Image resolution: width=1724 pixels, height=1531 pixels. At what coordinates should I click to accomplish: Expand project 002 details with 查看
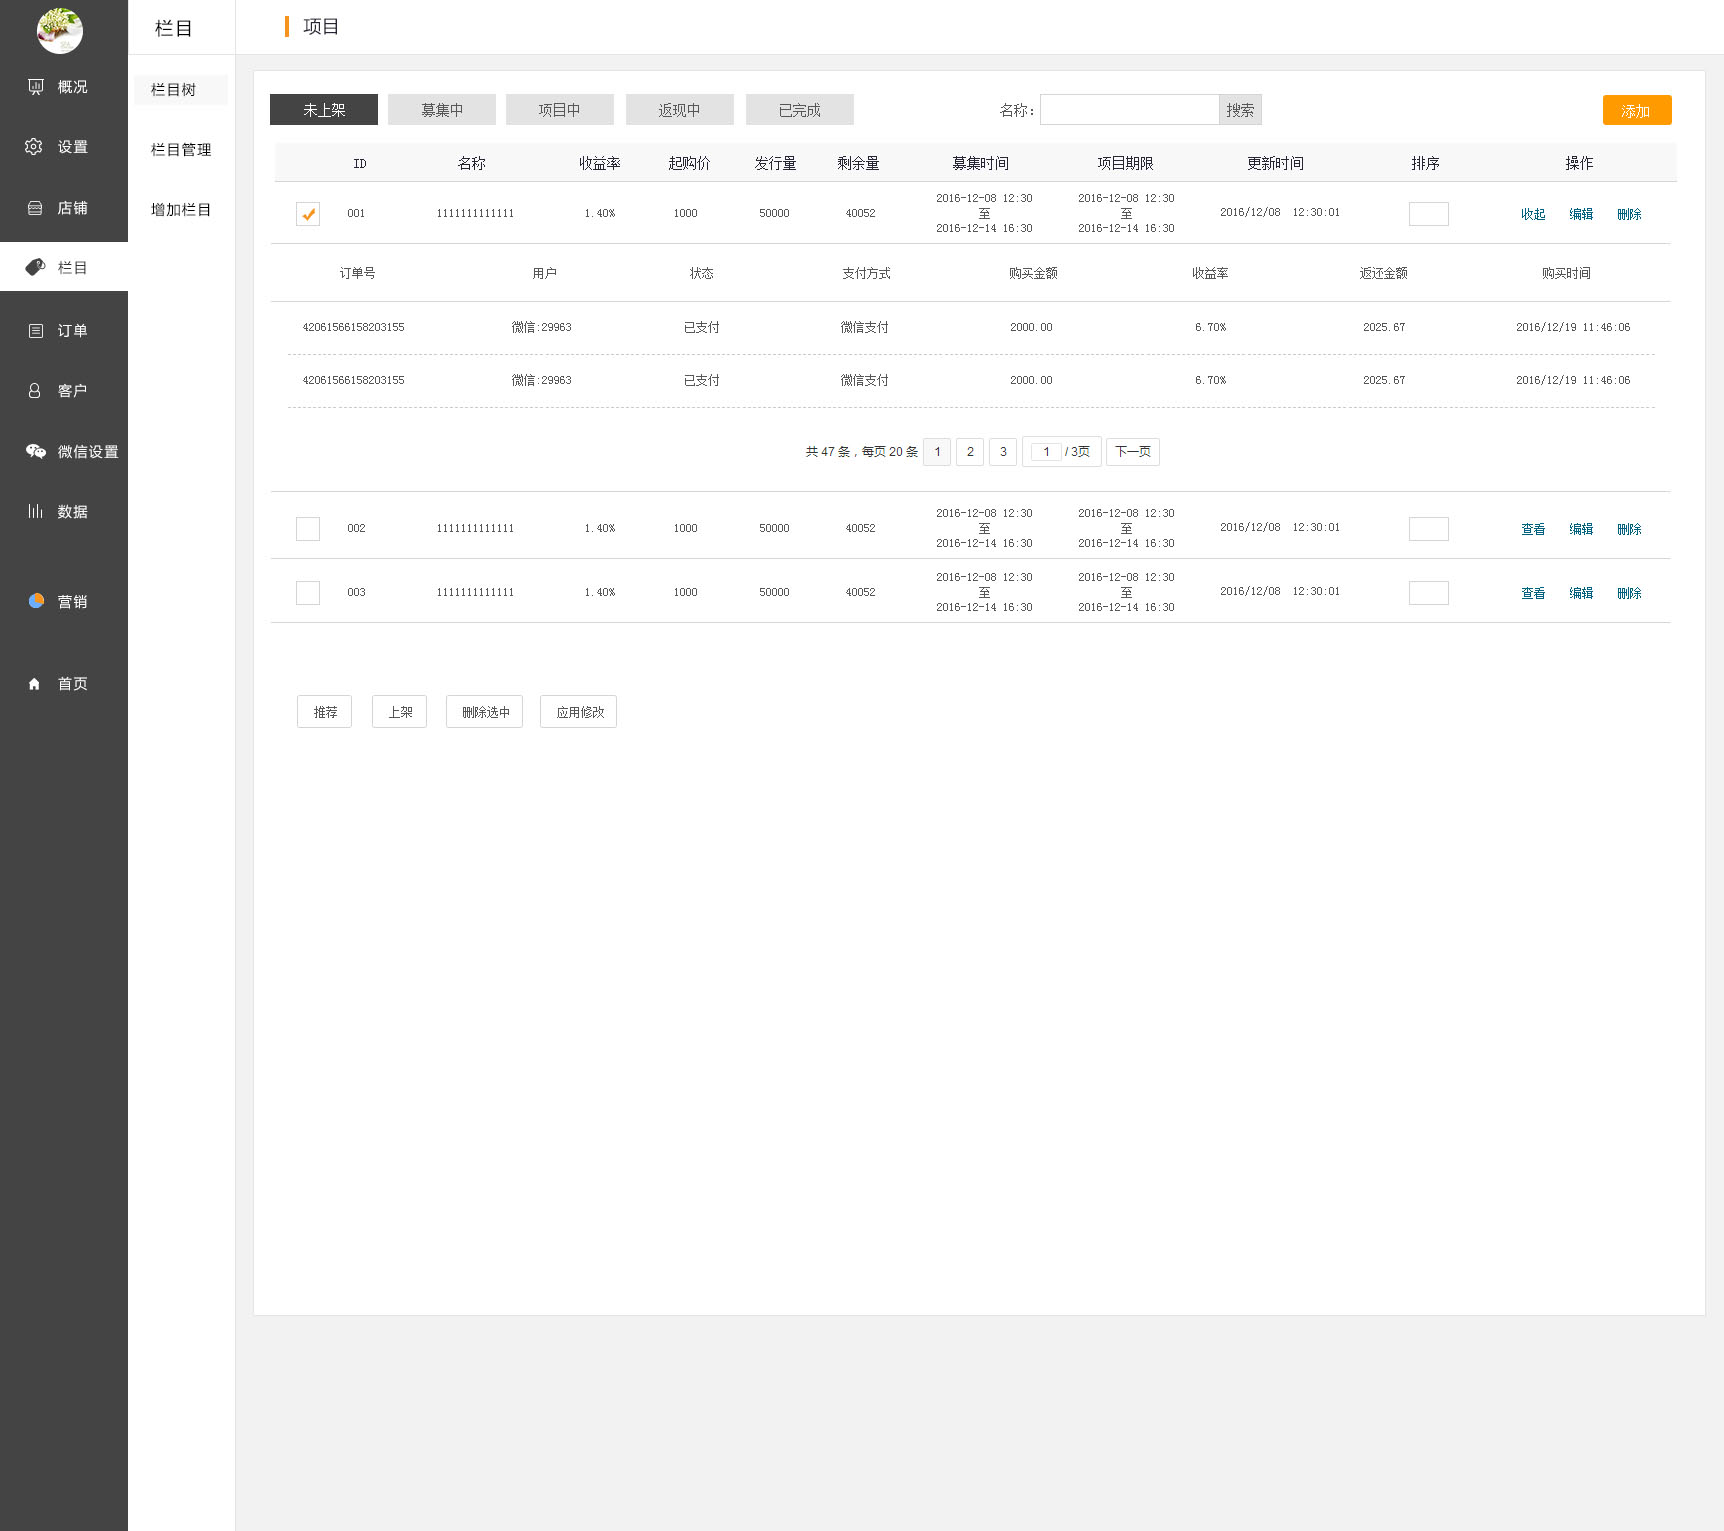[x=1532, y=529]
